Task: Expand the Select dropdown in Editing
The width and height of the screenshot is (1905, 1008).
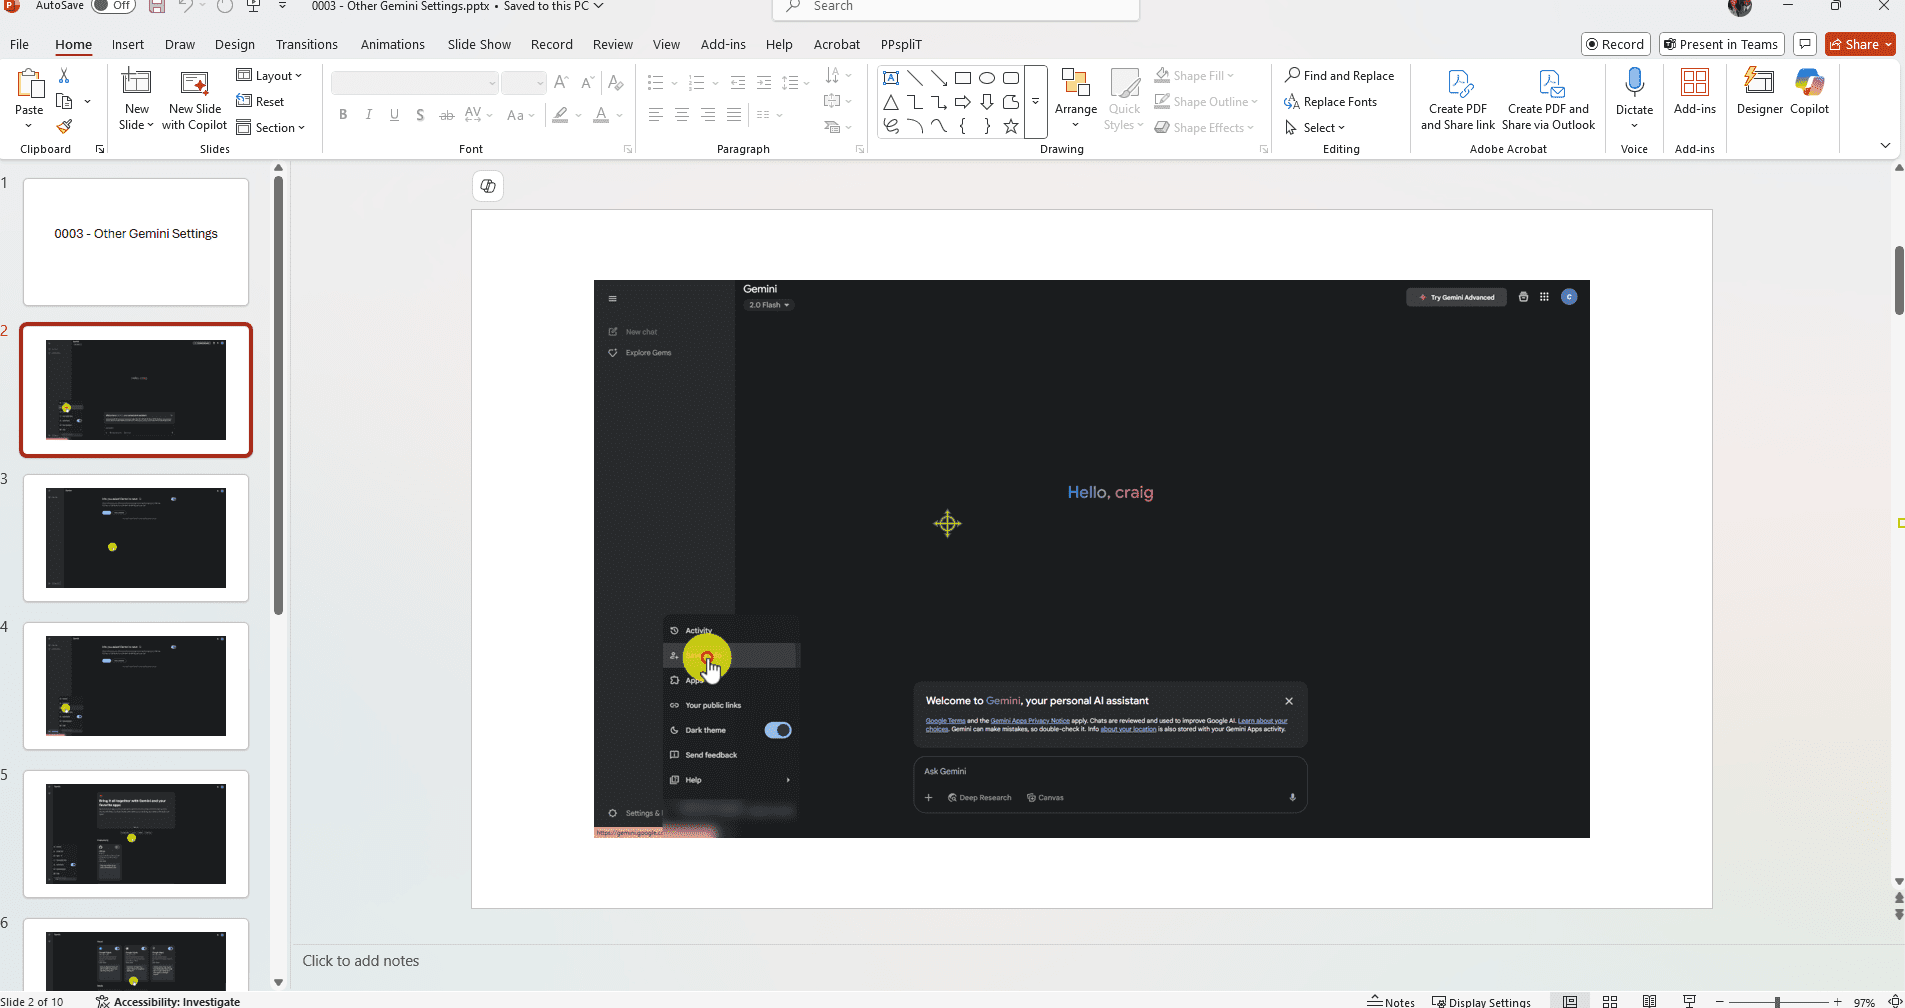Action: click(x=1322, y=128)
